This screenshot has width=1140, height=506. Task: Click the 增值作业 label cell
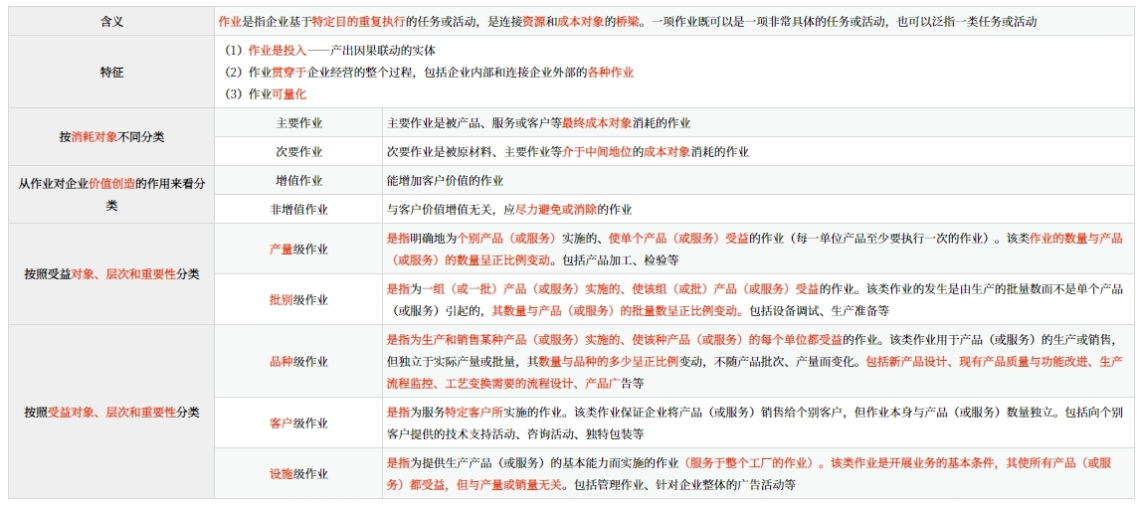[x=298, y=181]
